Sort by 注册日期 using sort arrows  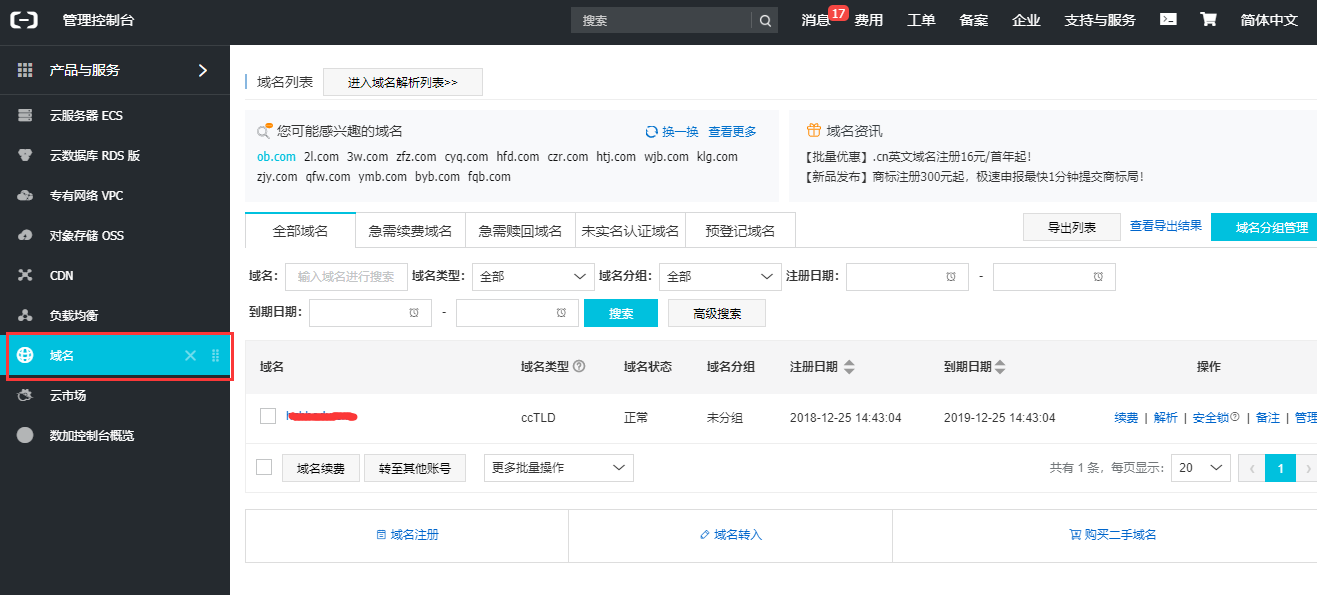(849, 367)
